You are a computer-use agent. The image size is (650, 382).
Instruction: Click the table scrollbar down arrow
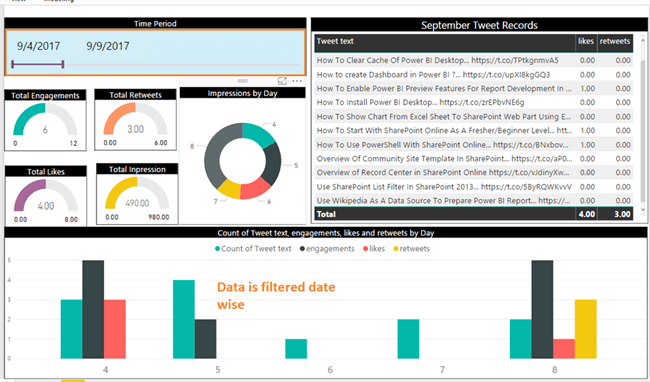coord(643,210)
